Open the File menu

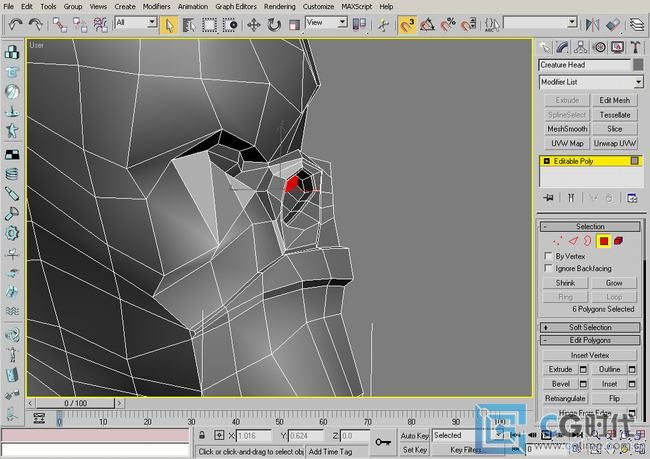8,7
